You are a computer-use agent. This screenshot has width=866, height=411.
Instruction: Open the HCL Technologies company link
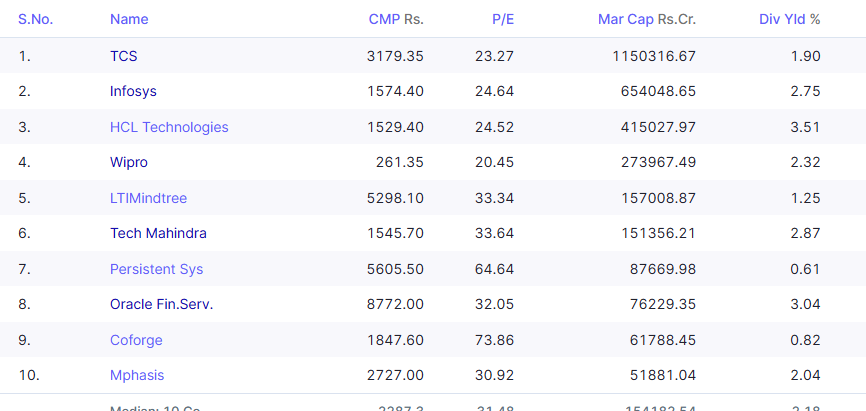click(169, 127)
